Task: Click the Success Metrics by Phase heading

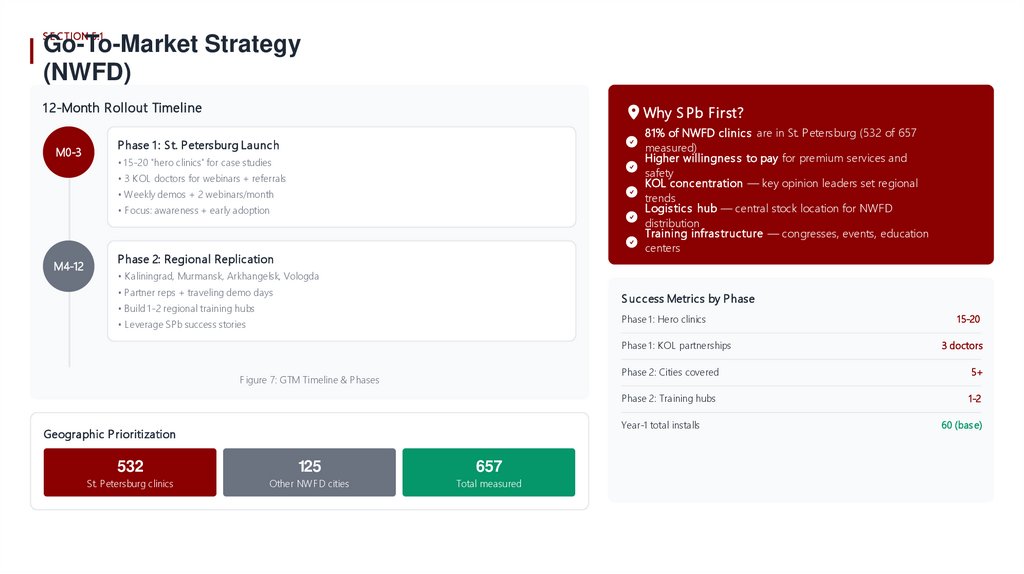Action: [x=688, y=298]
